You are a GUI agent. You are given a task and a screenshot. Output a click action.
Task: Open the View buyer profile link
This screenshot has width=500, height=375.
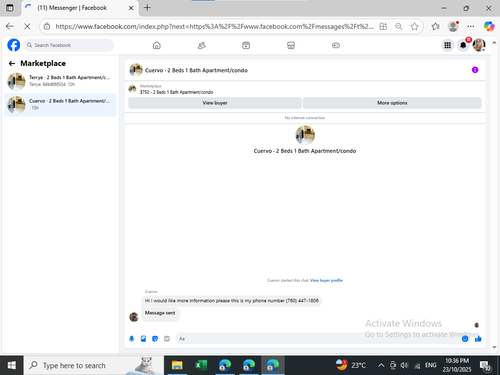[x=326, y=280]
